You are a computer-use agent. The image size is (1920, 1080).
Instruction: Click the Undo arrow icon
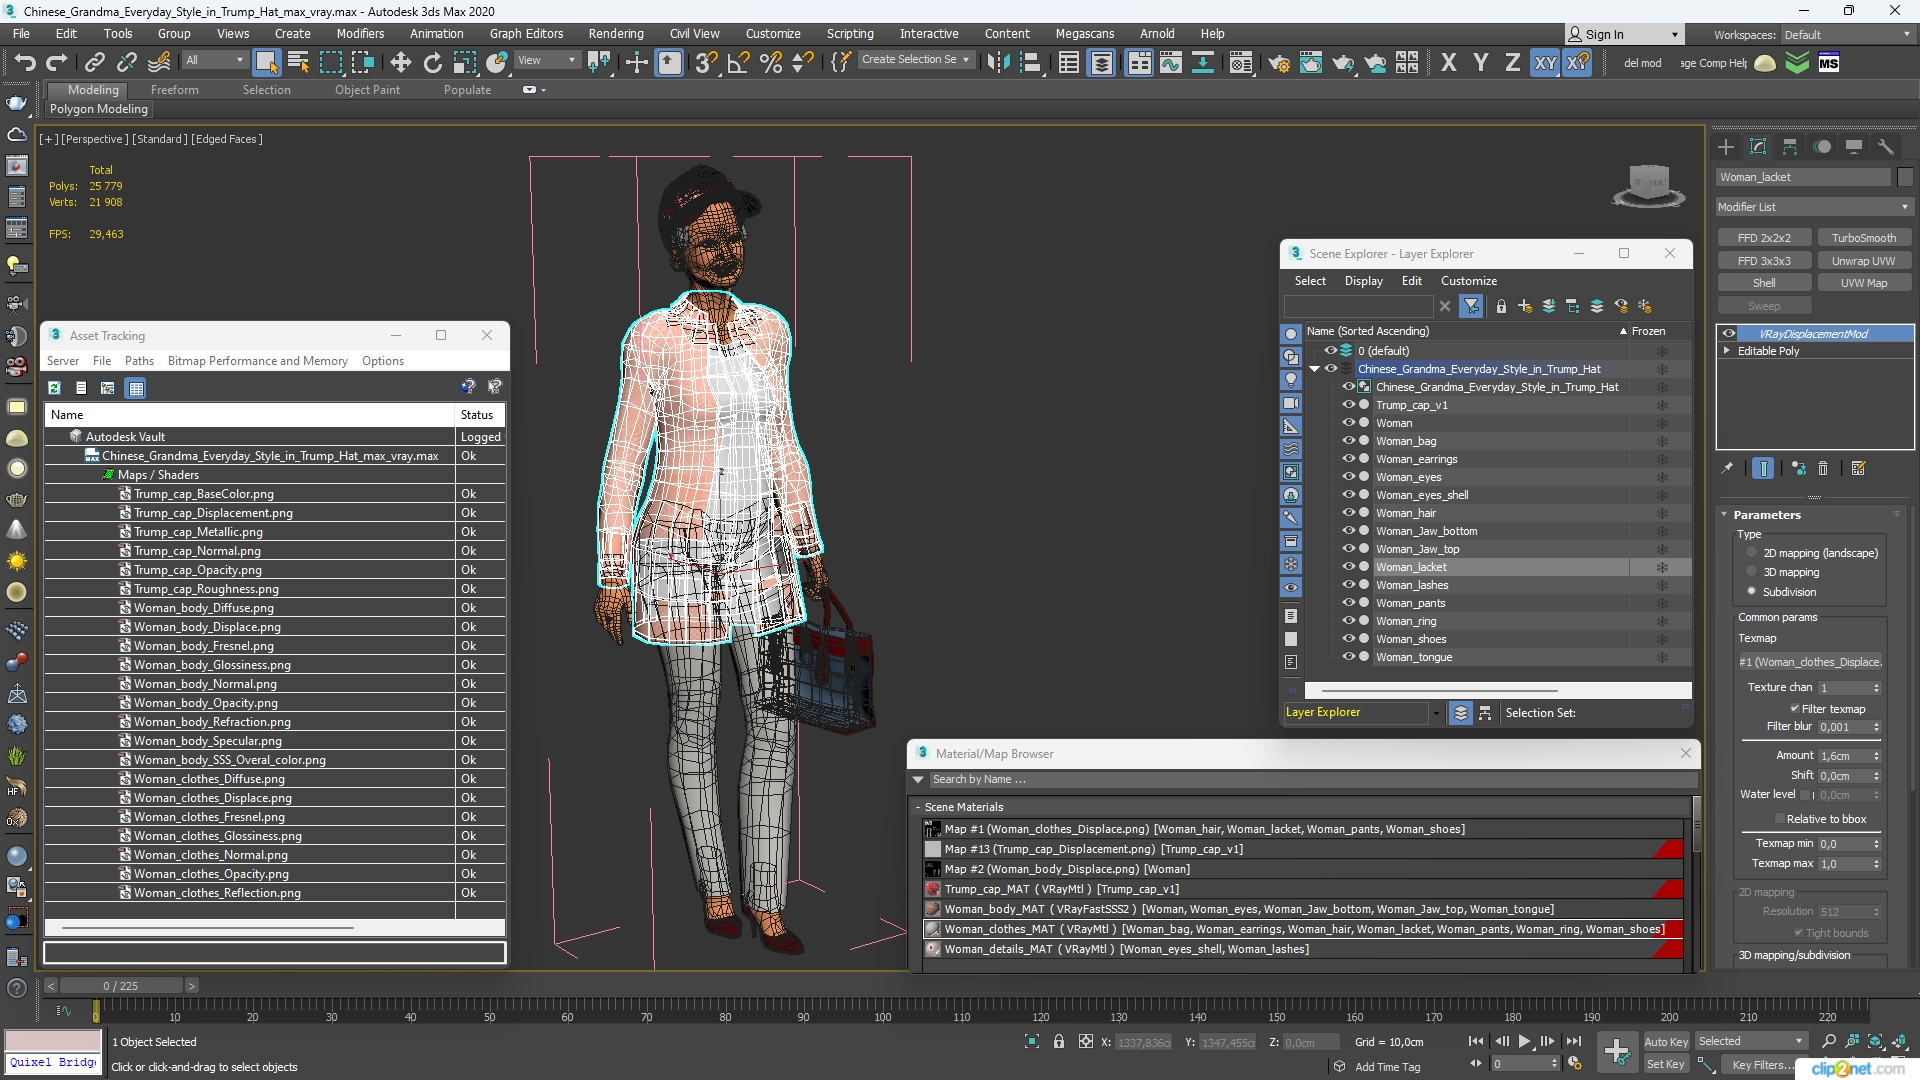(x=24, y=63)
